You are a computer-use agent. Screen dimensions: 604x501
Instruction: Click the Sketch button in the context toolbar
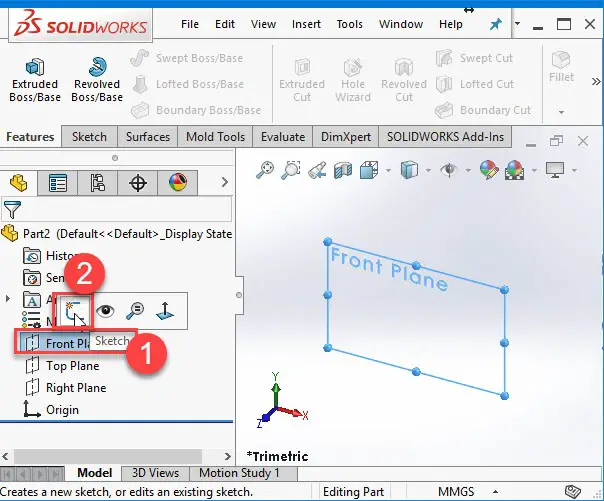73,312
